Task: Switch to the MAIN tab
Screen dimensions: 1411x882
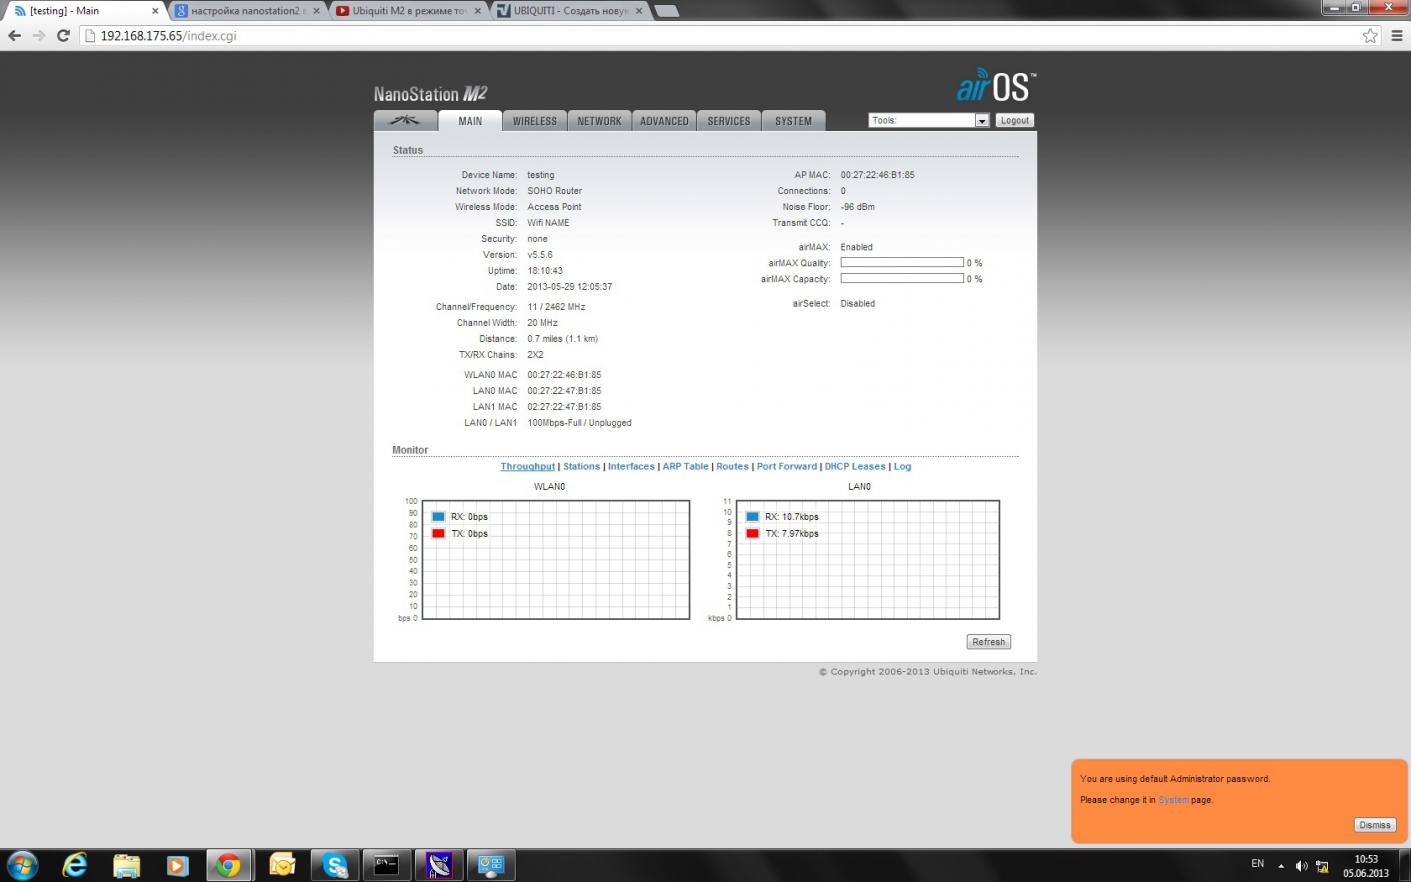Action: click(x=470, y=121)
